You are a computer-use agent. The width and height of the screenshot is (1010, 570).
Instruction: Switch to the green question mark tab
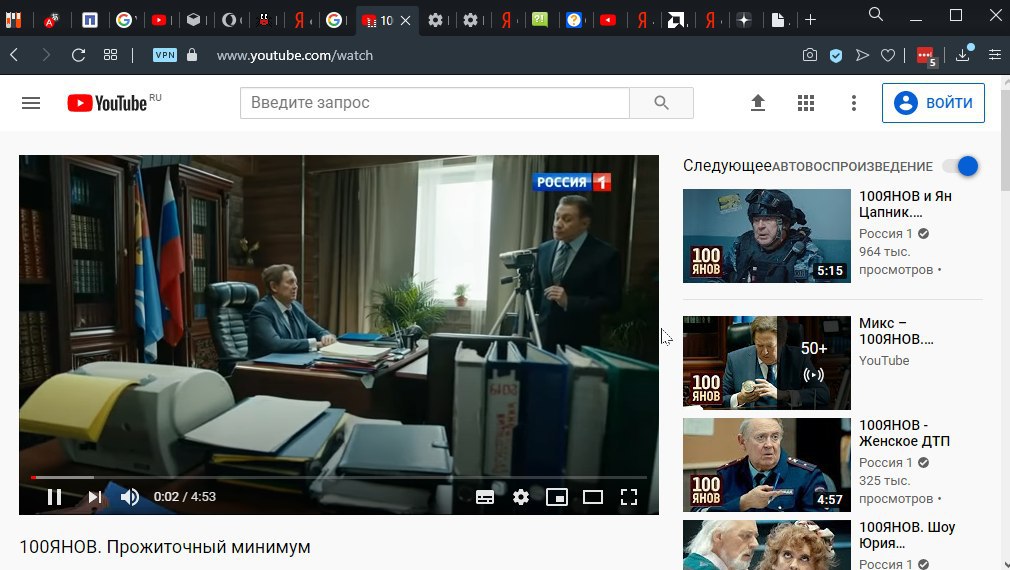(540, 20)
